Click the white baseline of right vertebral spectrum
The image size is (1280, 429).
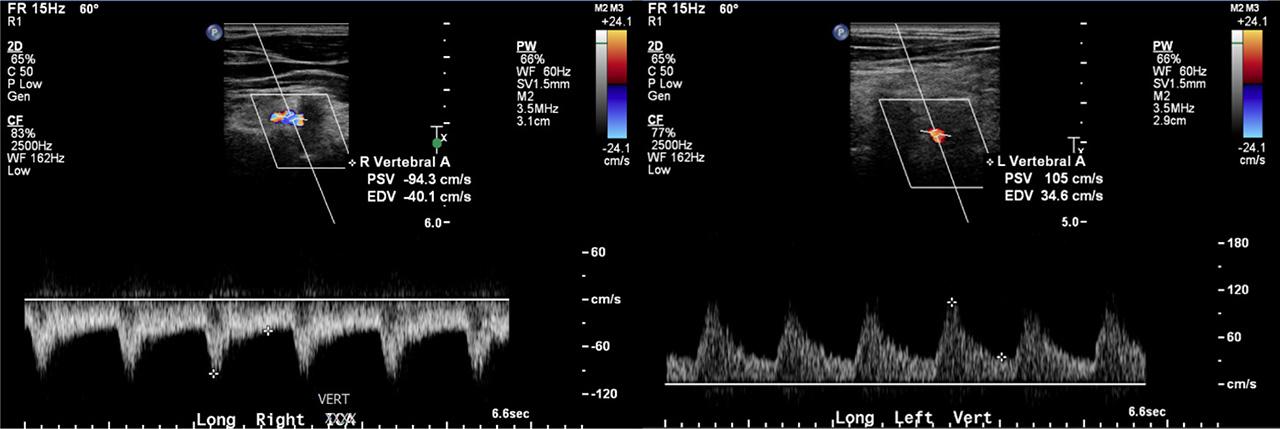click(267, 299)
